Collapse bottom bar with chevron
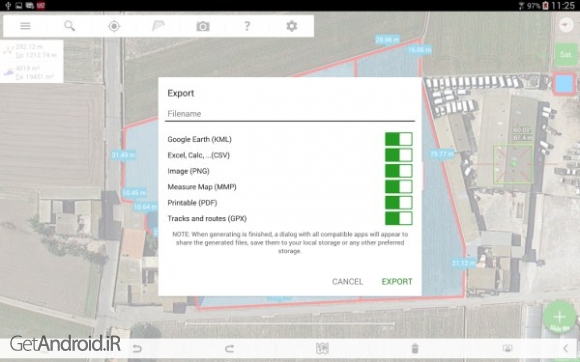Viewport: 580px width, 362px height. (x=565, y=348)
